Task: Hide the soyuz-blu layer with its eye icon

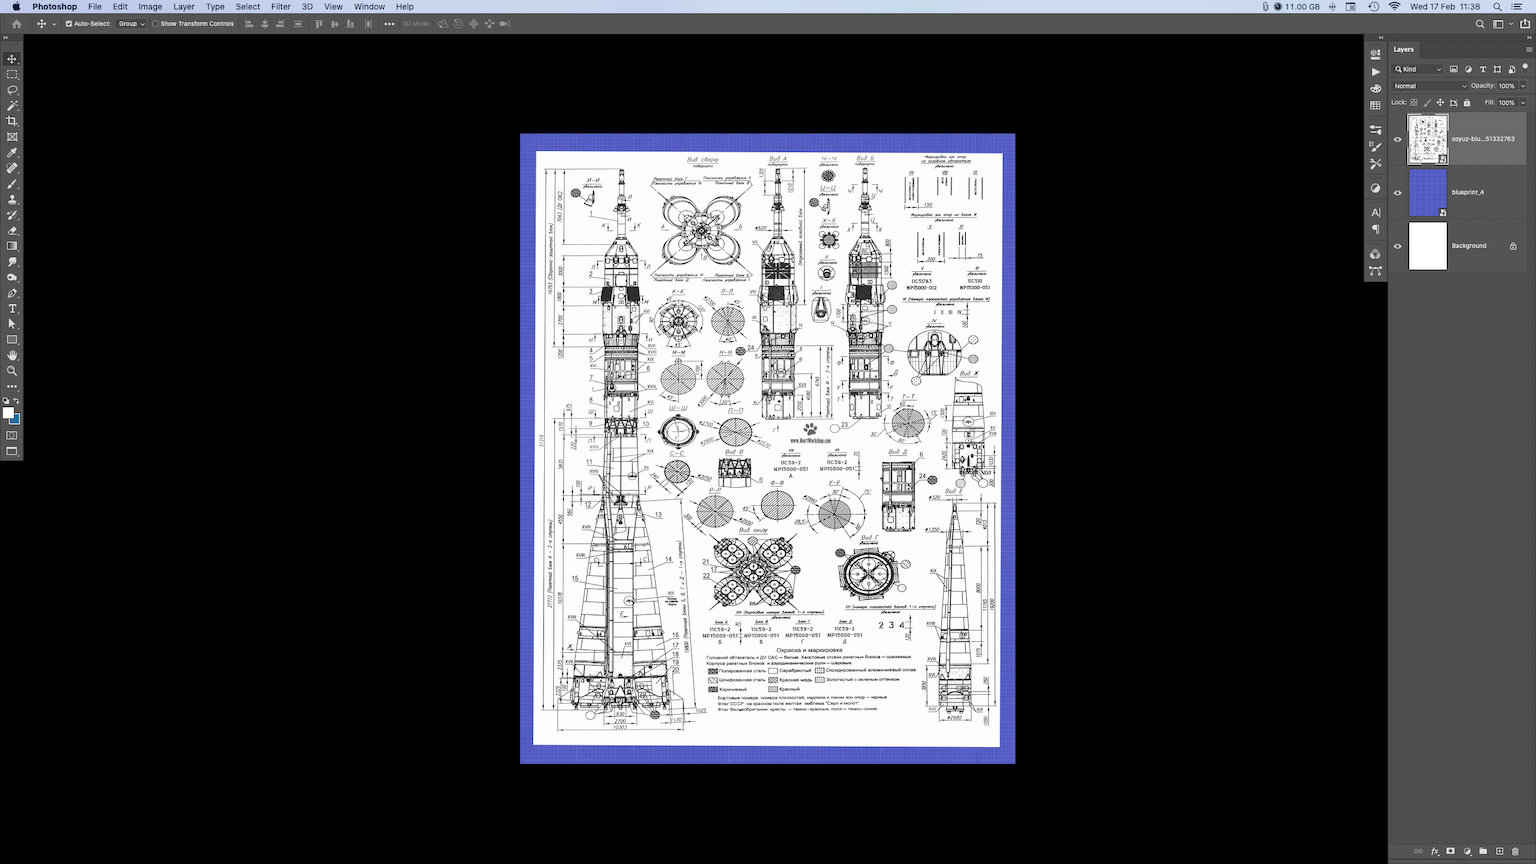Action: point(1398,139)
